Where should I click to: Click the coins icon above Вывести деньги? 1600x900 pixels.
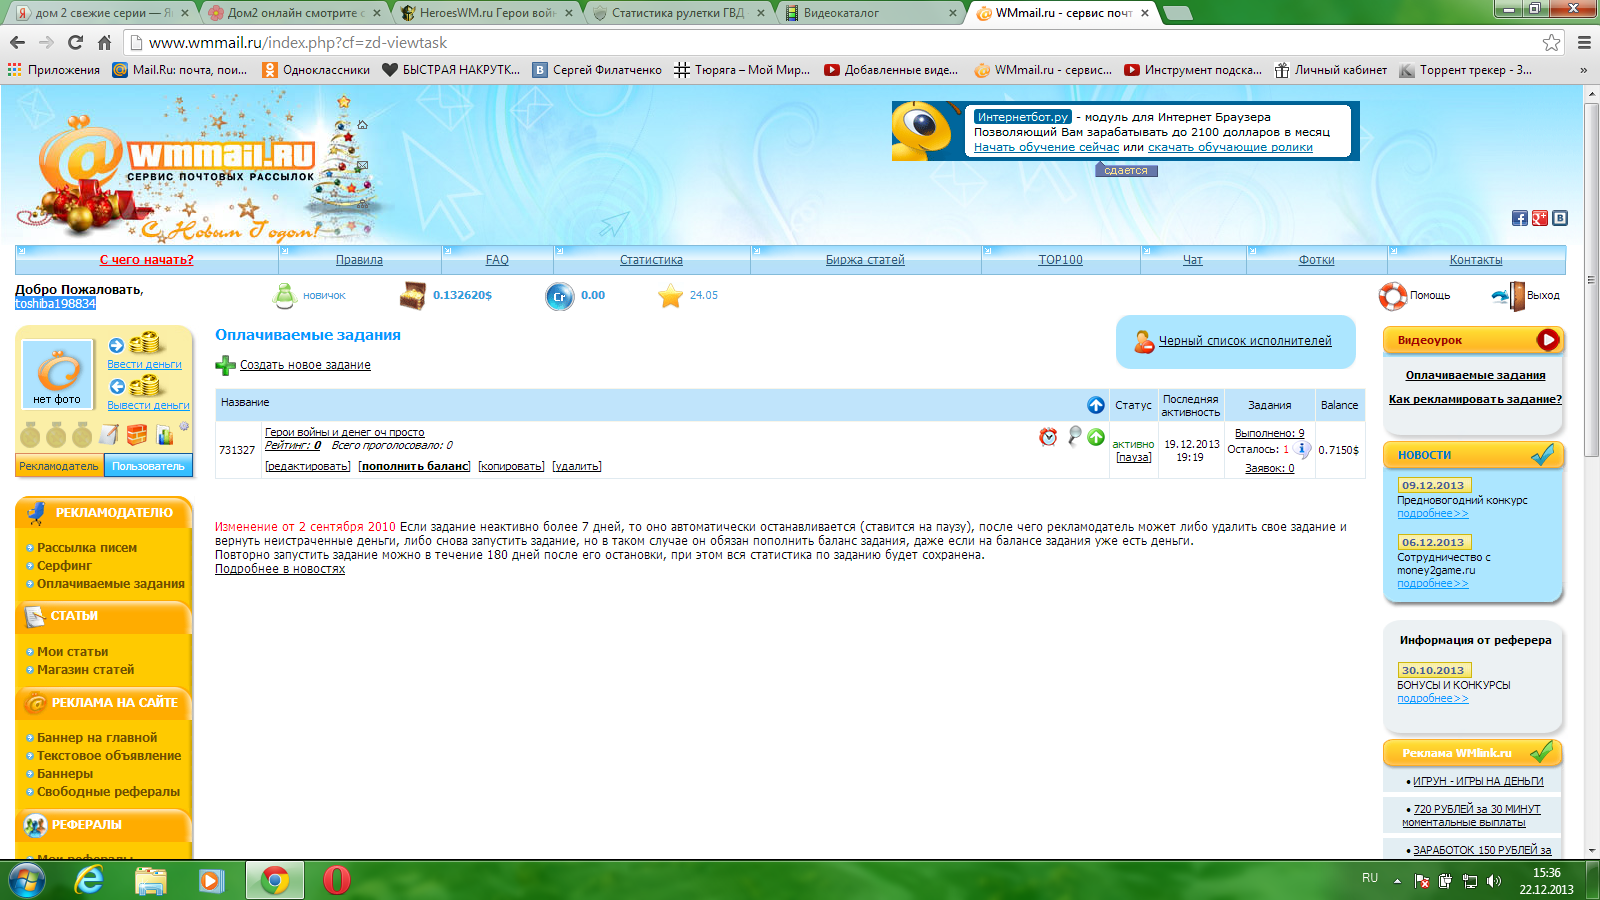click(145, 386)
